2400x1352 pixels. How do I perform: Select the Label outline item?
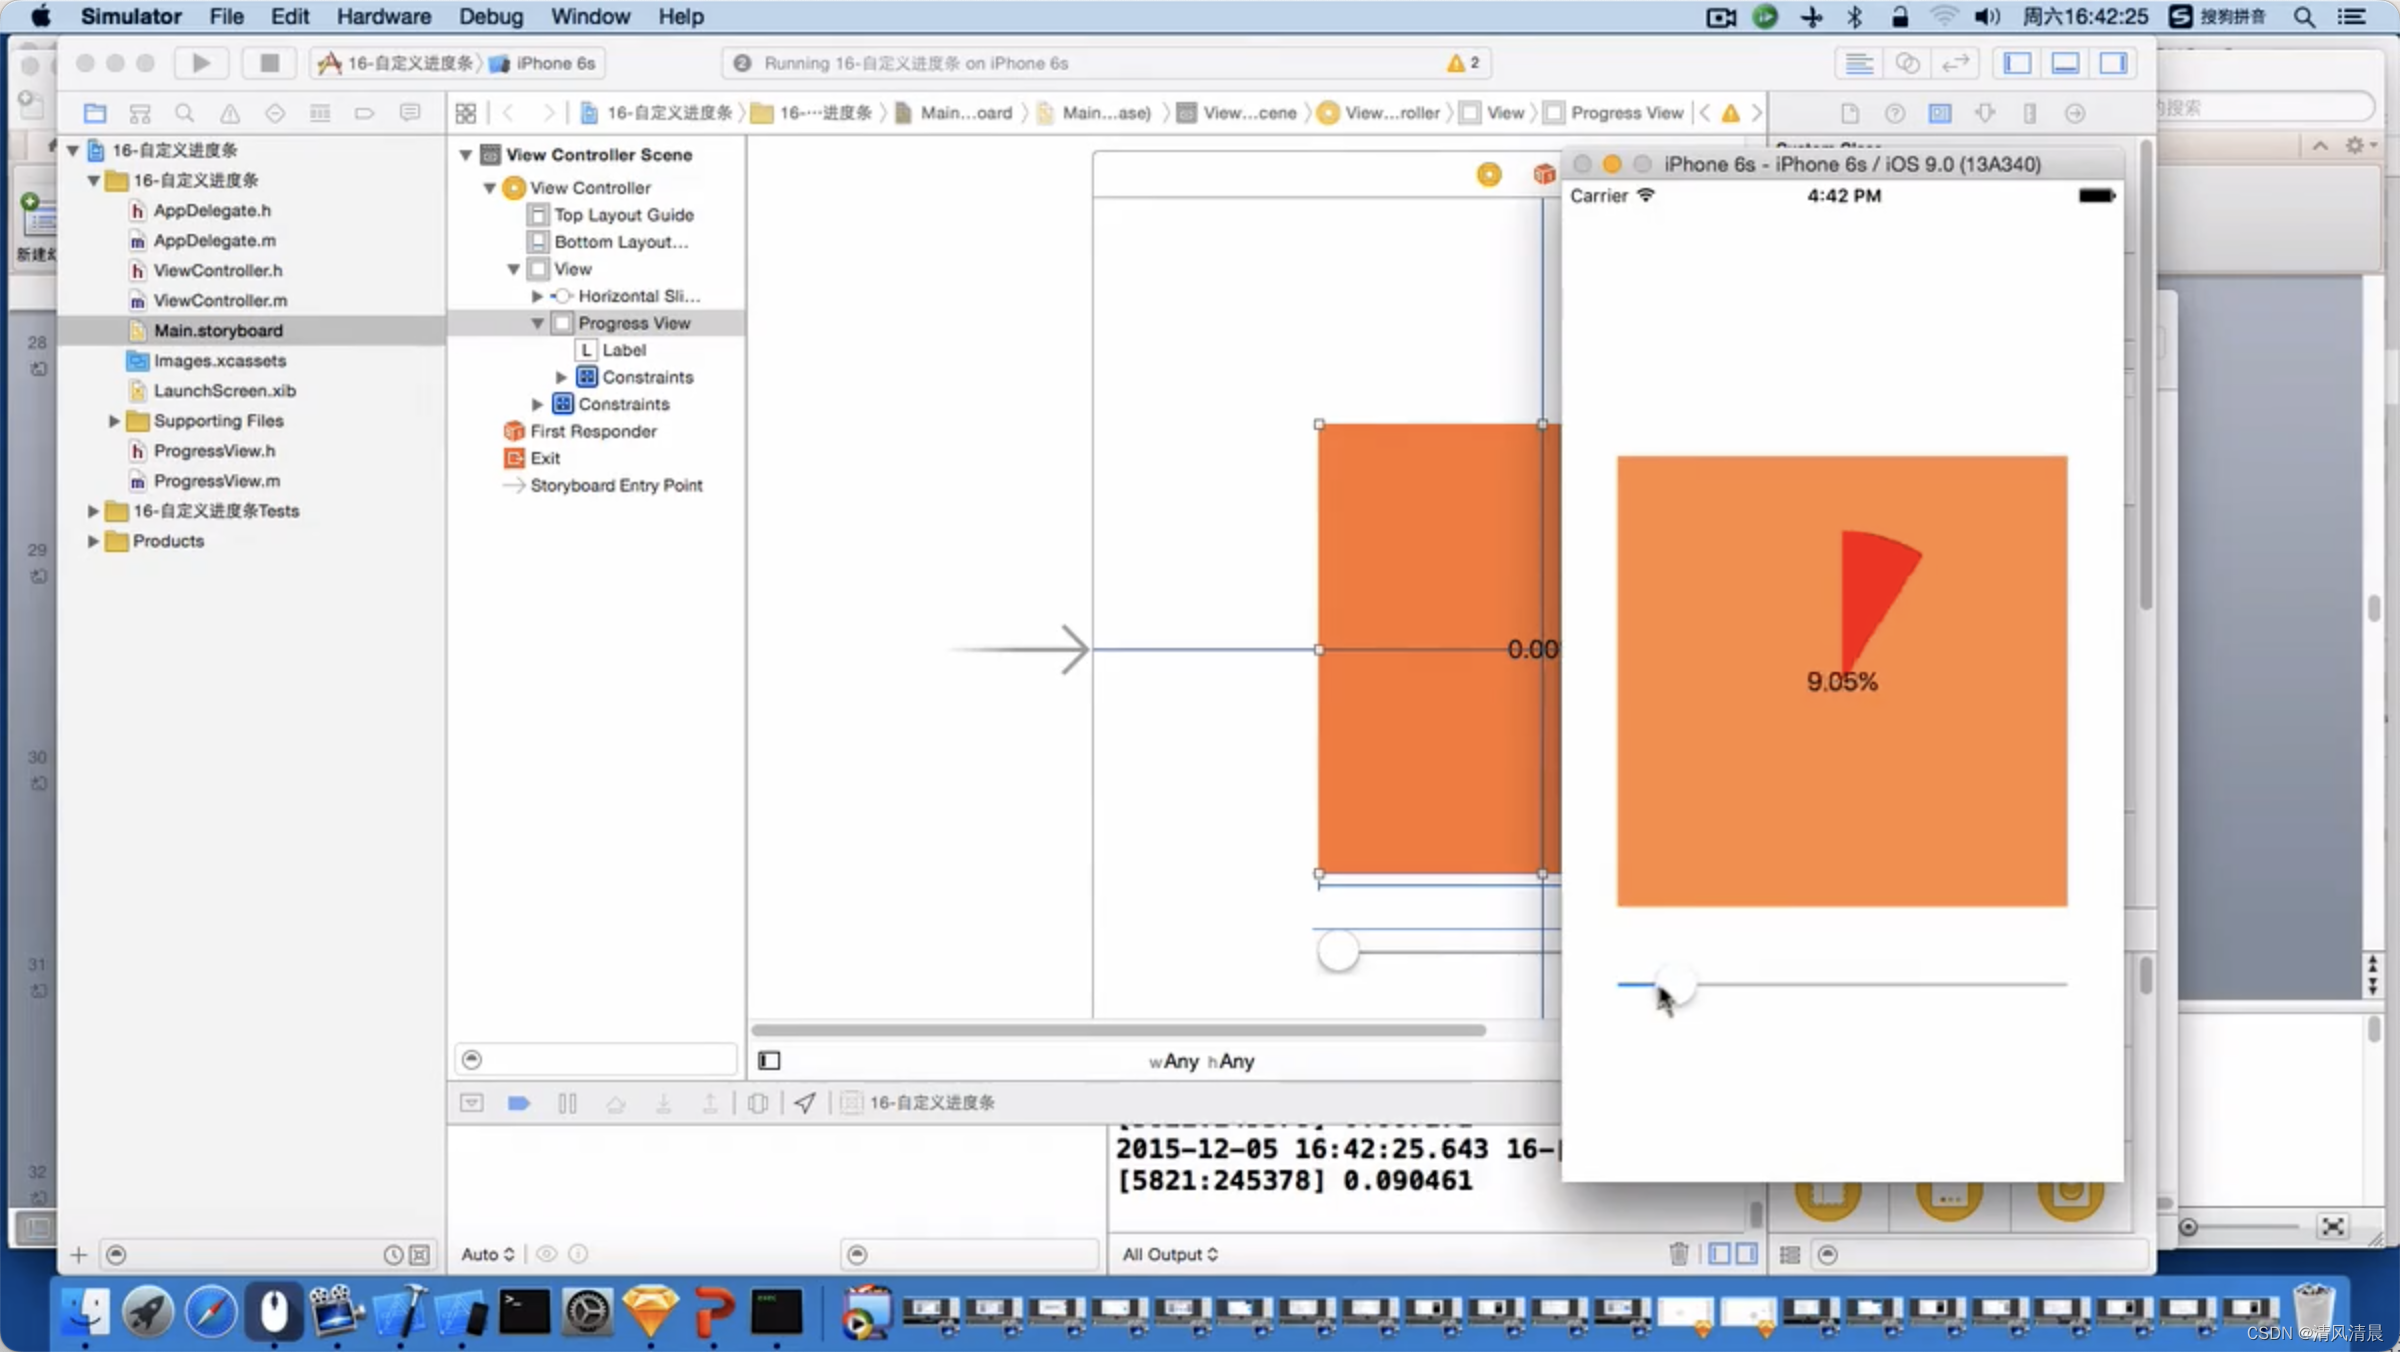pos(624,350)
